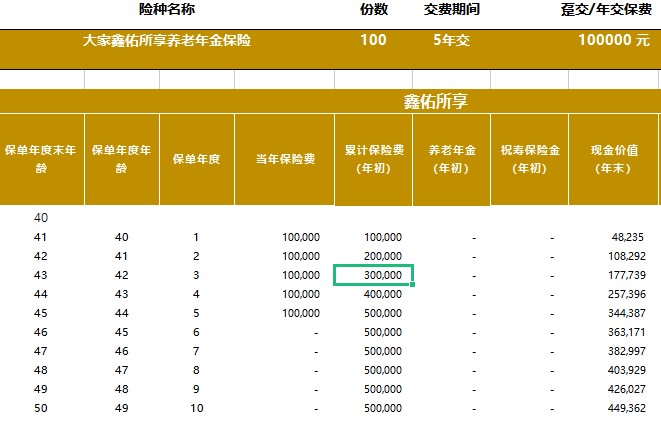
Task: Click the 趸交/年交保费 header label
Action: click(x=606, y=9)
